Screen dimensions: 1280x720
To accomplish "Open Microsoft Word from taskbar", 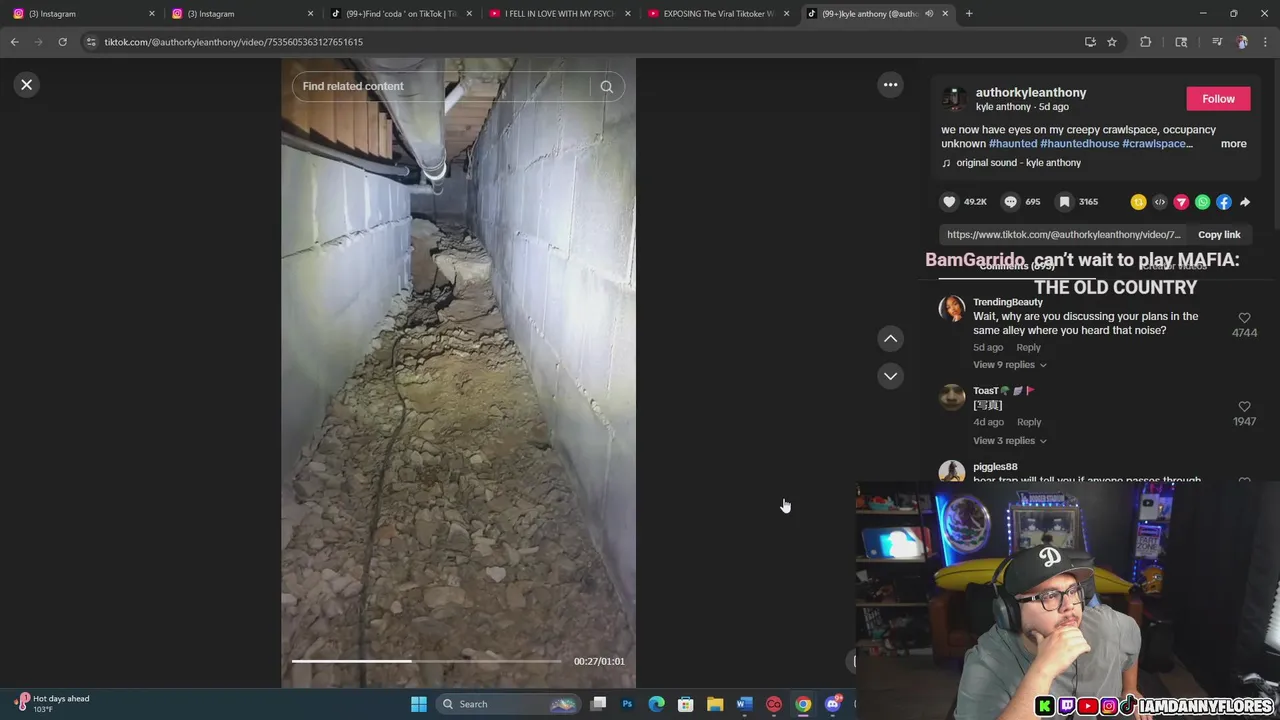I will pos(744,704).
